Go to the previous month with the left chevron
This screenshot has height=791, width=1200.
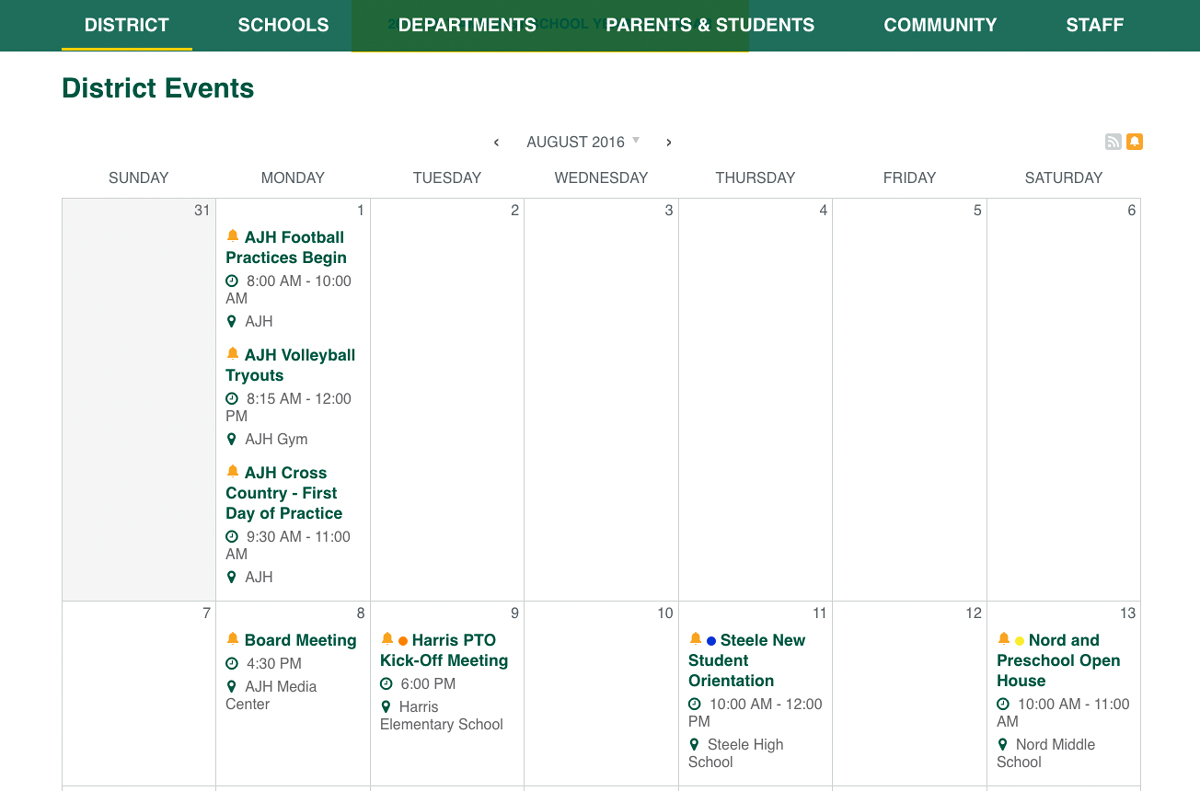pos(496,142)
